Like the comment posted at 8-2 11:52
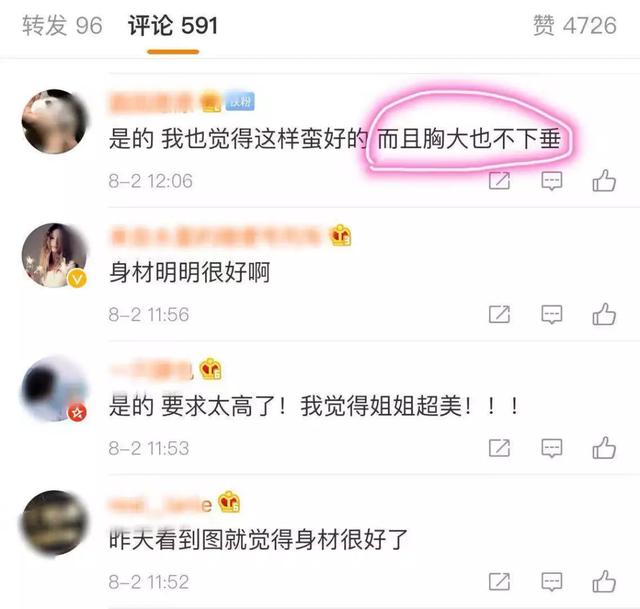The width and height of the screenshot is (640, 609). (x=604, y=581)
